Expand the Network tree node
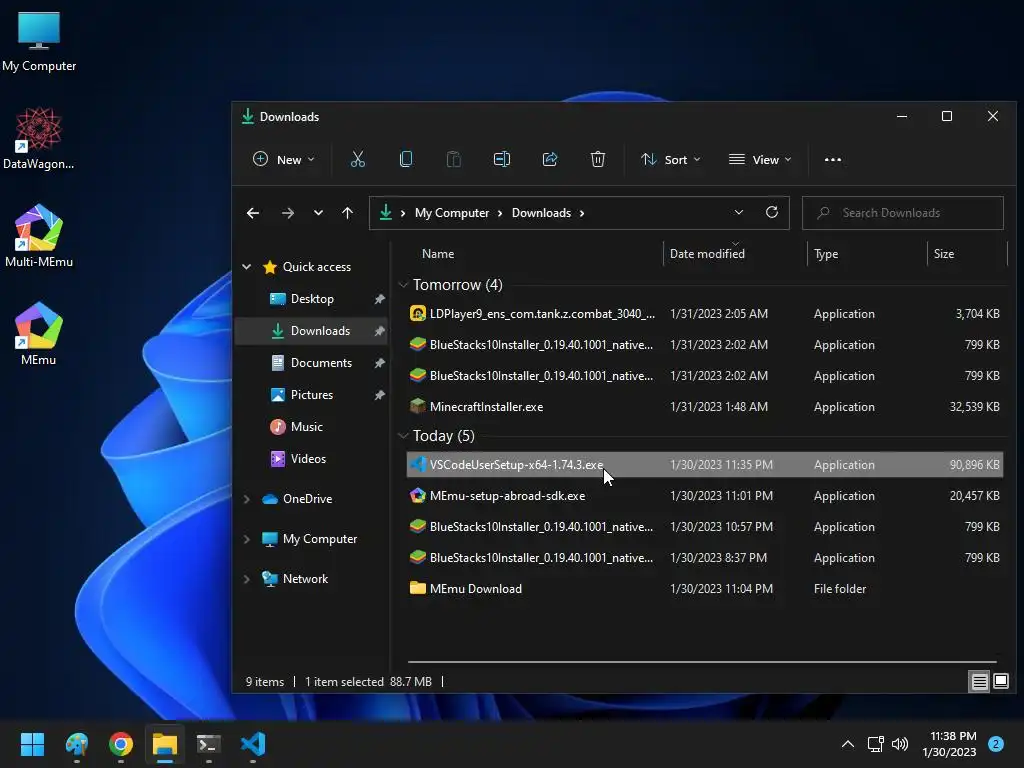Screen dimensions: 1024x768 (x=246, y=579)
